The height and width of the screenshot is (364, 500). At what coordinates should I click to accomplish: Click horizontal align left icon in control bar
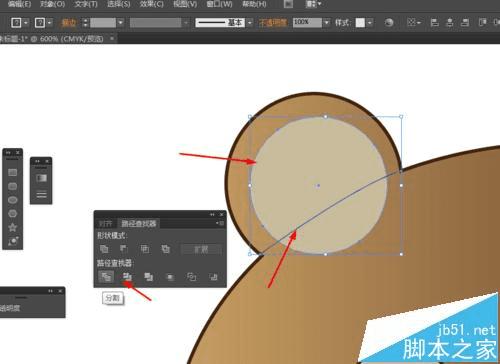pos(434,23)
